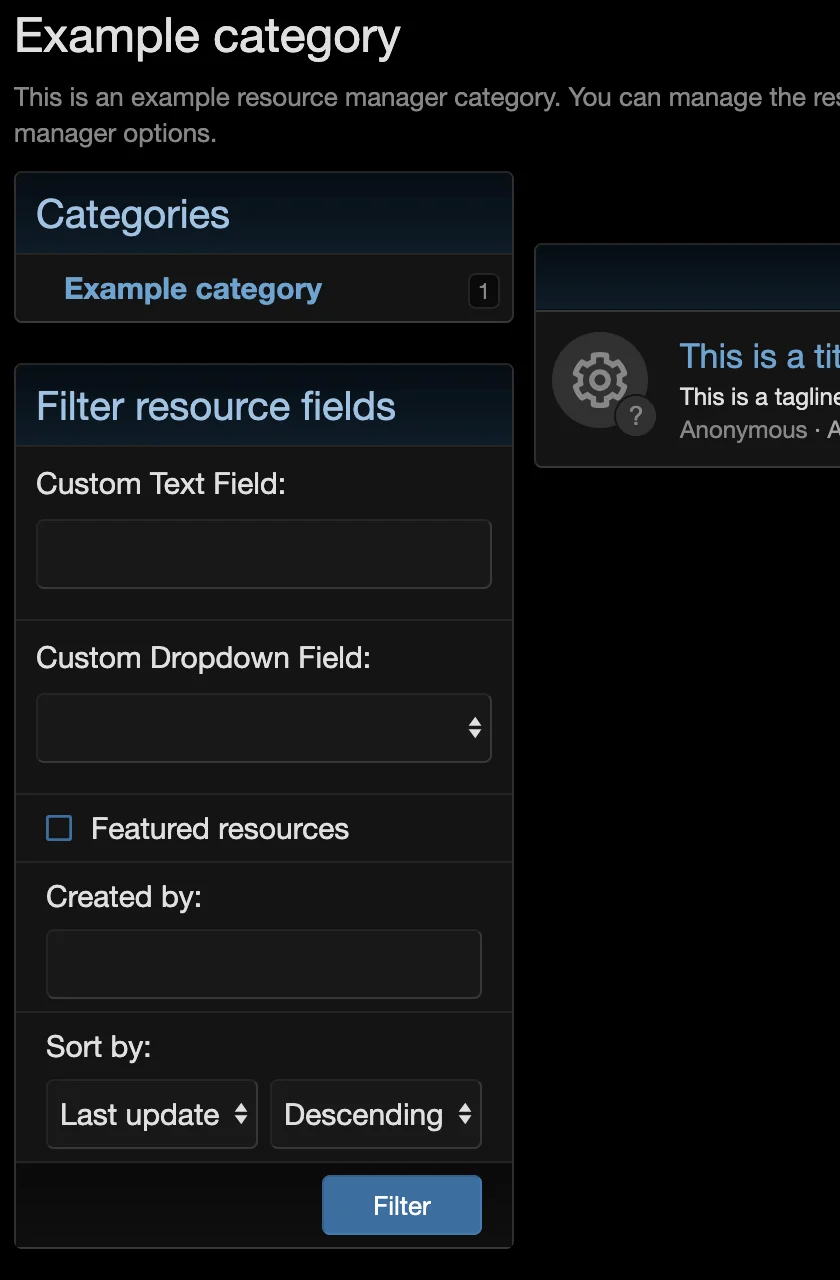Click the resource count badge showing '1'
Screen dimensions: 840x1280
click(x=483, y=291)
